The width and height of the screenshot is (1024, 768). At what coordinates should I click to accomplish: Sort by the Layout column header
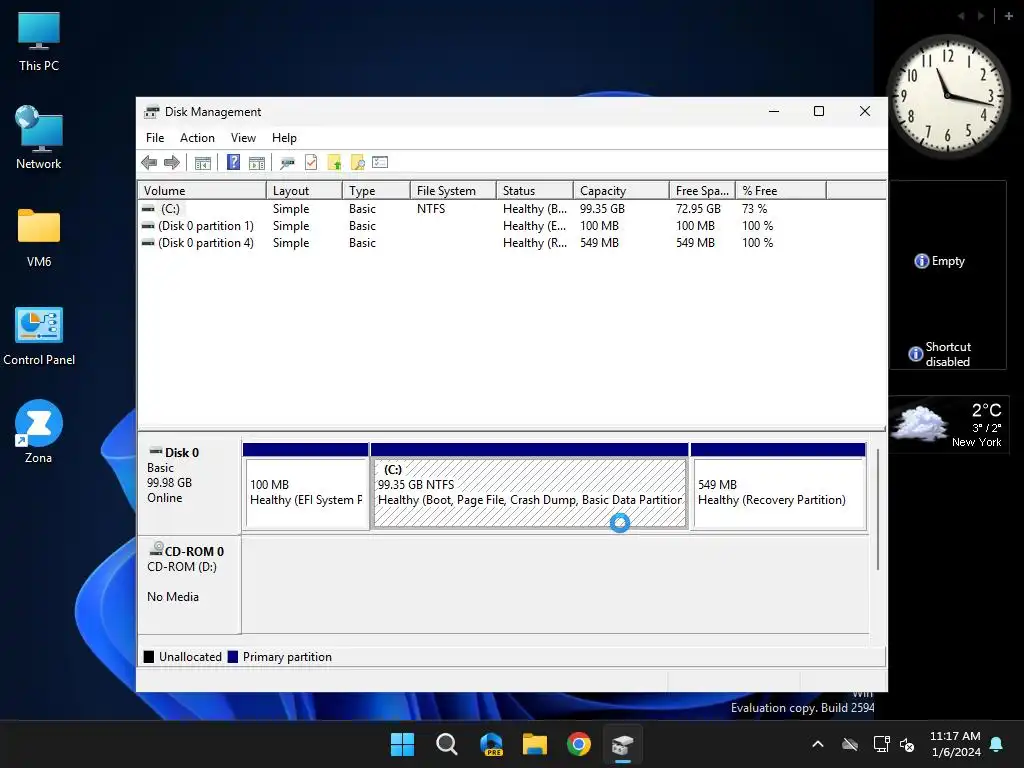point(304,191)
